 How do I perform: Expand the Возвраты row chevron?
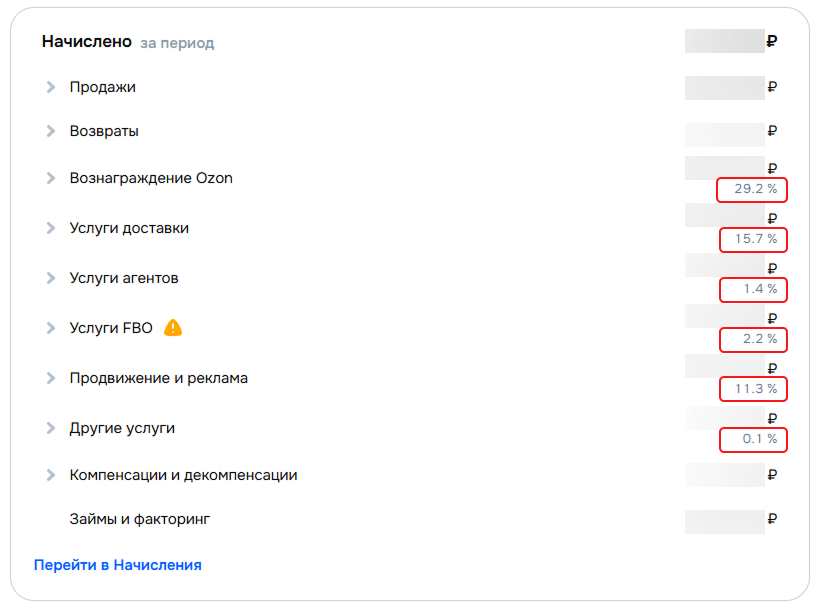(x=50, y=131)
